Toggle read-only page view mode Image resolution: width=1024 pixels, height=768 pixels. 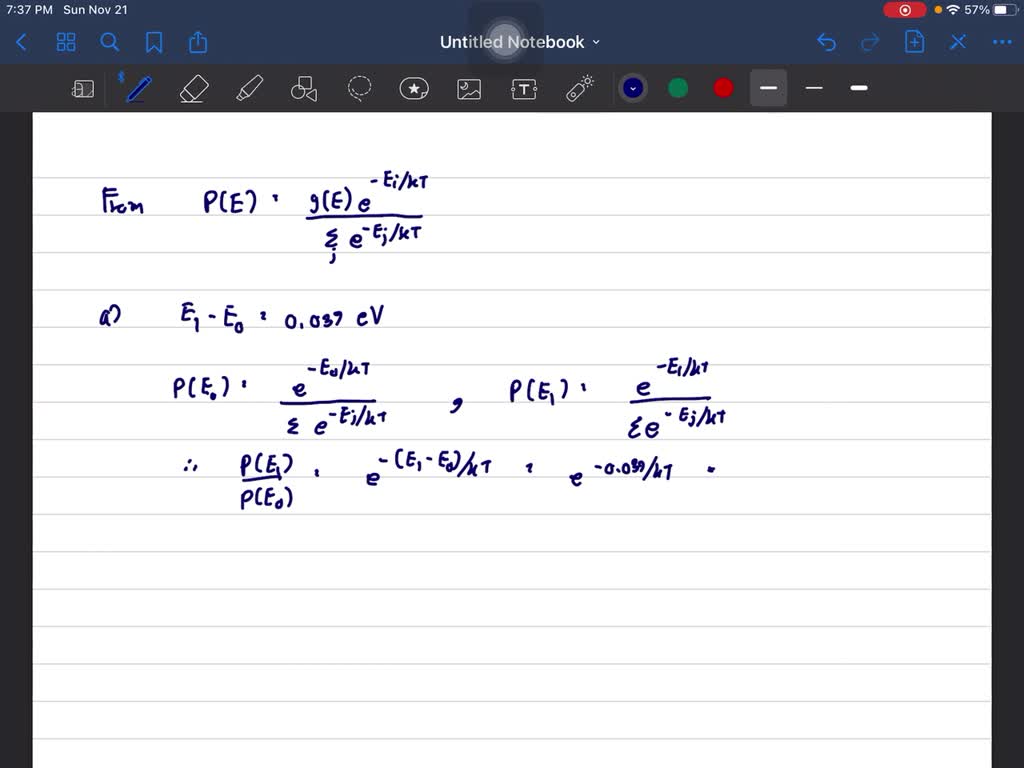83,88
